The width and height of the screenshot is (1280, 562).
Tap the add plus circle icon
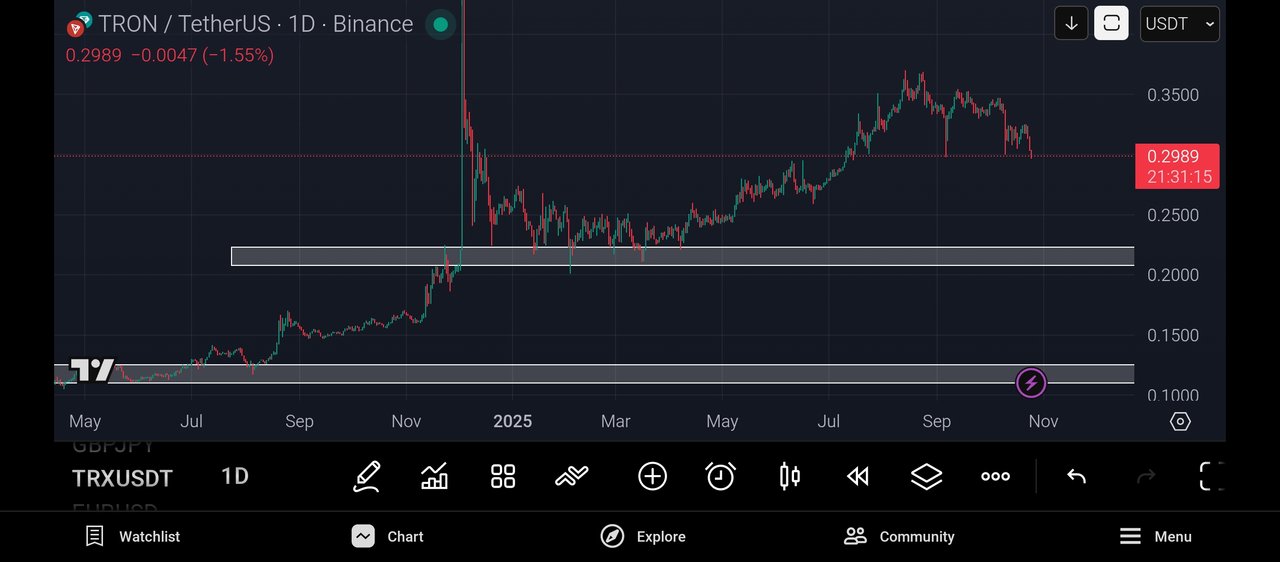click(652, 477)
